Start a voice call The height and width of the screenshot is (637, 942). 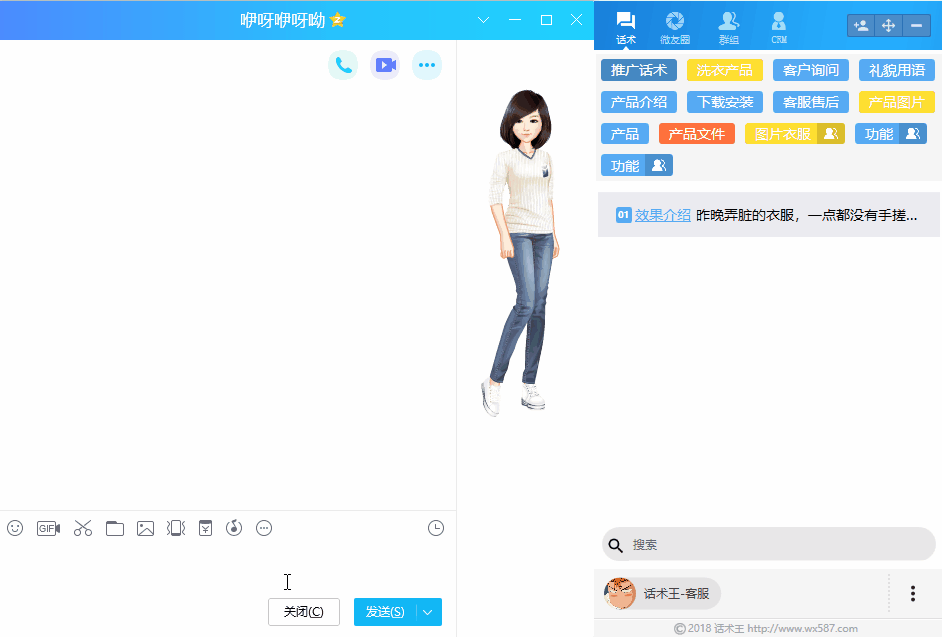343,65
